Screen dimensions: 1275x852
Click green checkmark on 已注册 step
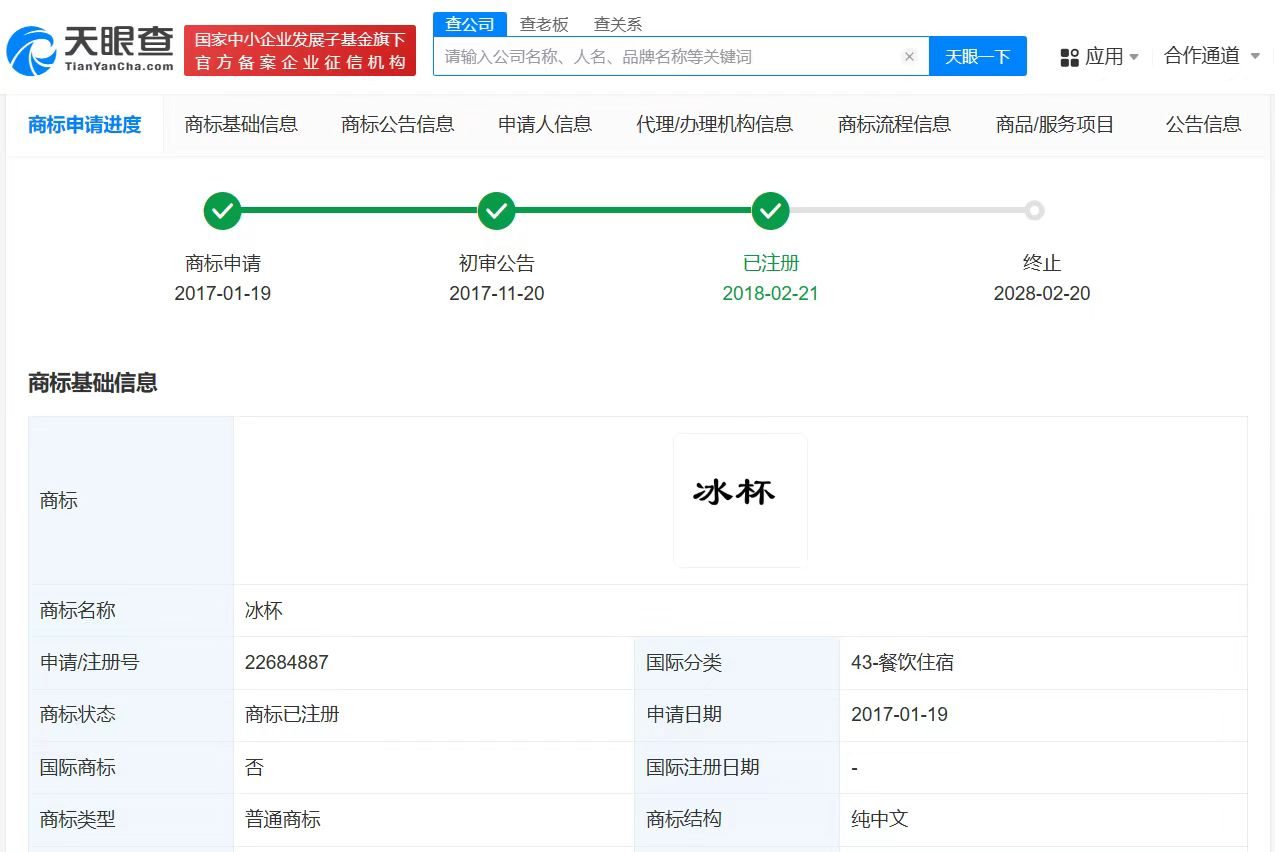click(x=770, y=211)
